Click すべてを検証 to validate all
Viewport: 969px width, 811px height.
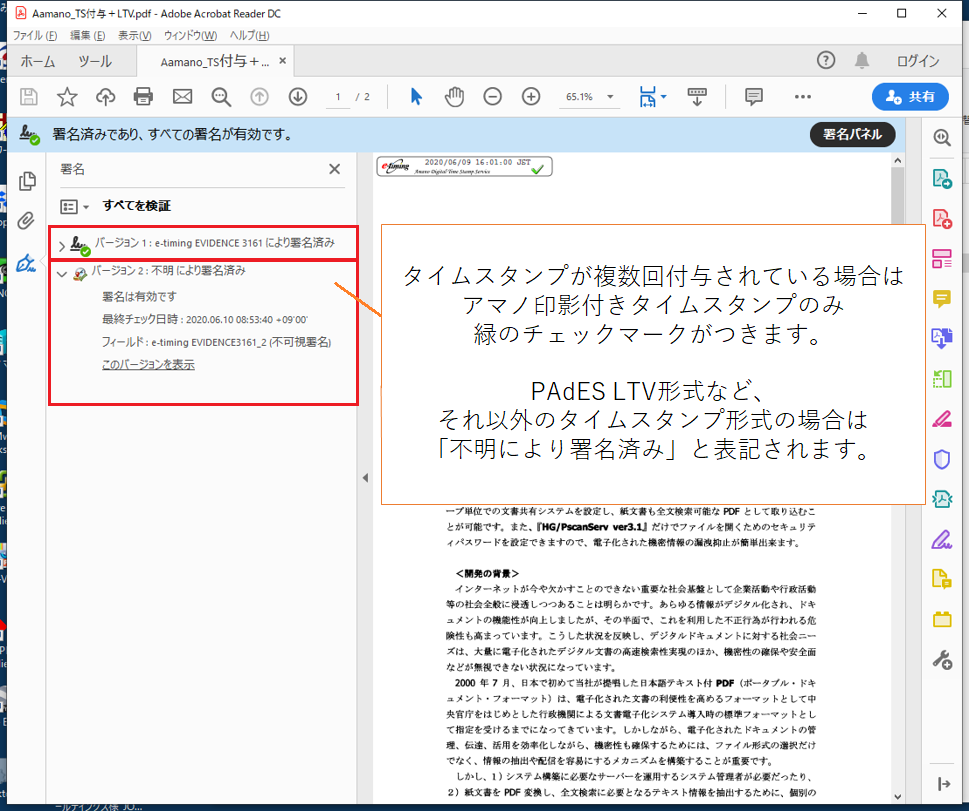[137, 206]
